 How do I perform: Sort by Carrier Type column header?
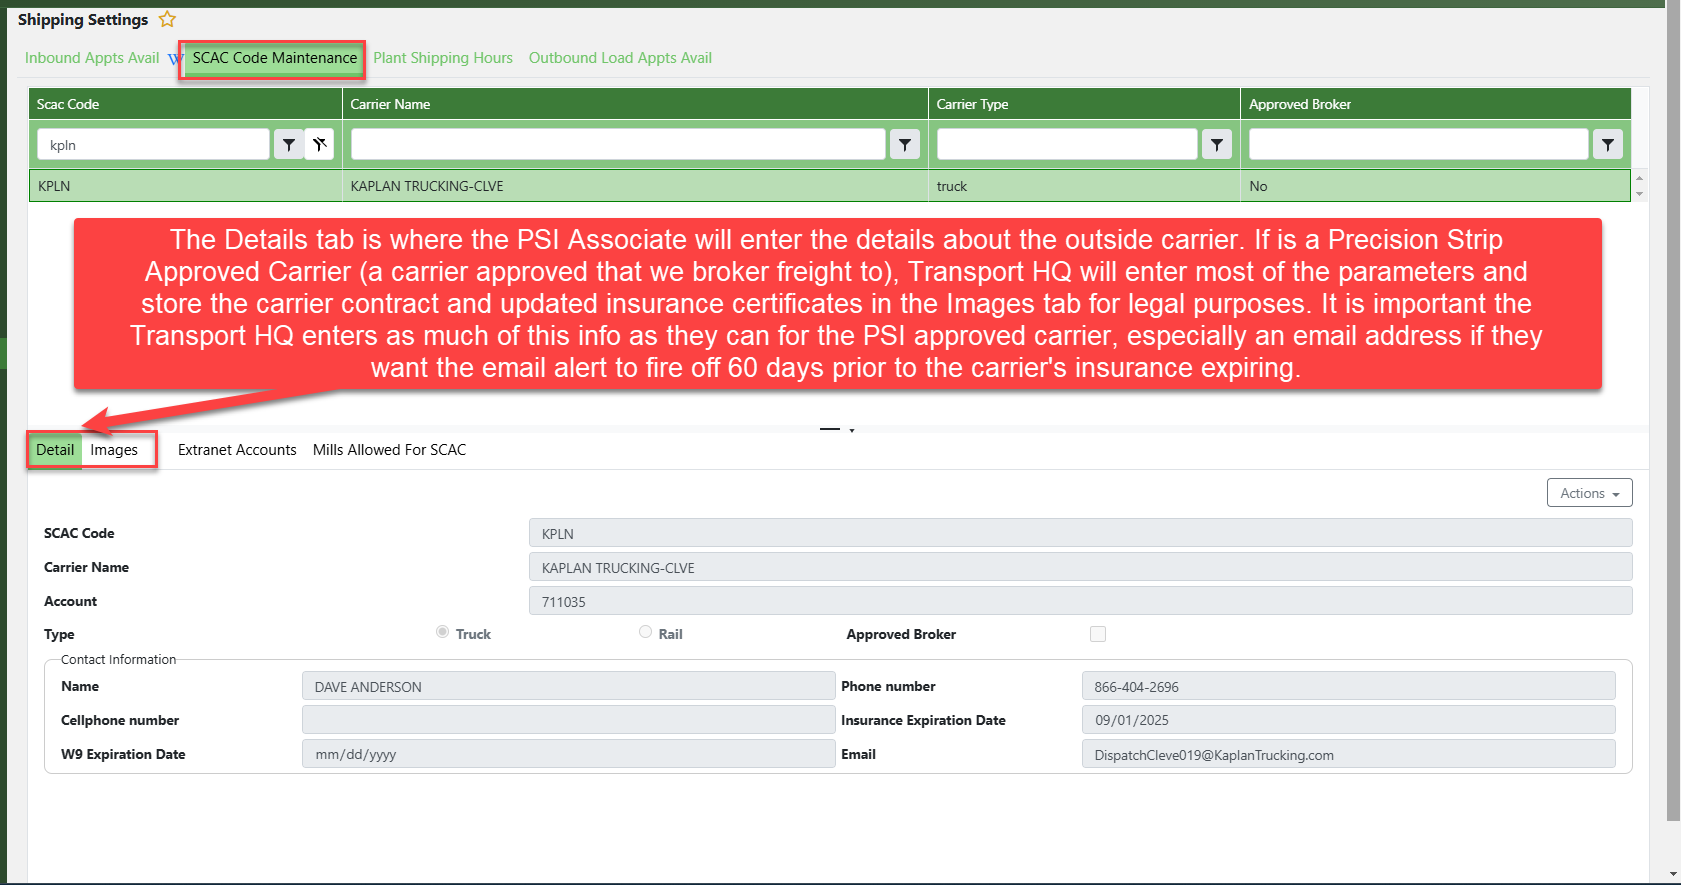coord(1084,104)
